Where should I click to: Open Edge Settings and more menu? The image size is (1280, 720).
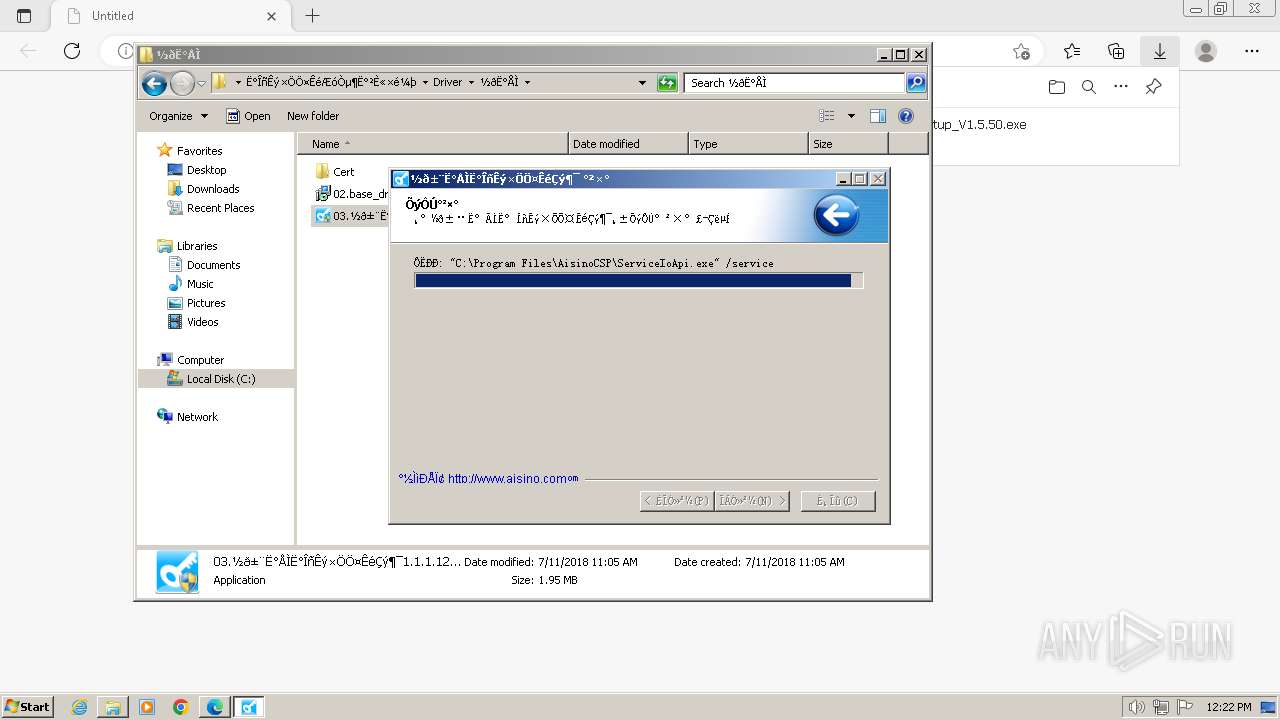1252,51
